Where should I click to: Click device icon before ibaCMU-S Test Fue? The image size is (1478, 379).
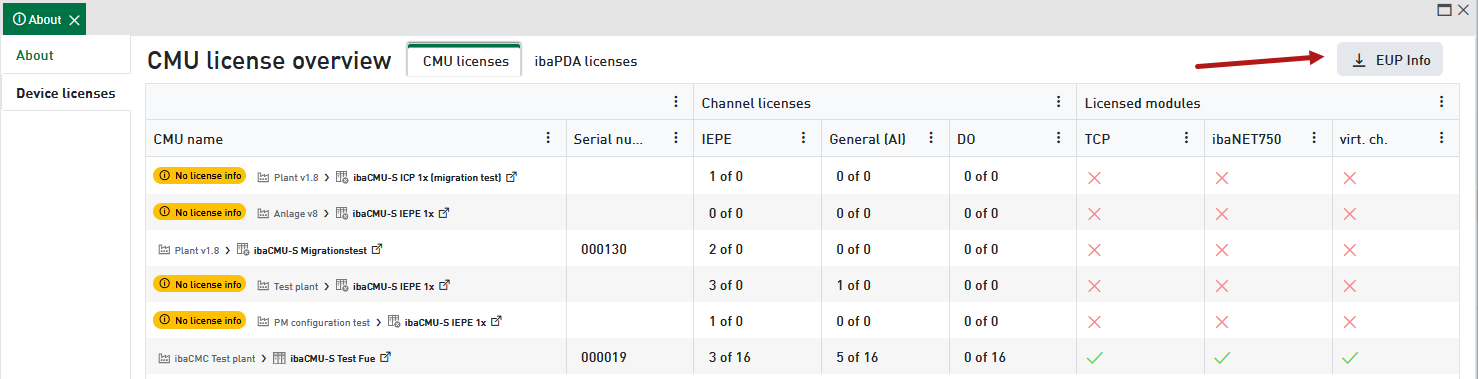(x=279, y=358)
